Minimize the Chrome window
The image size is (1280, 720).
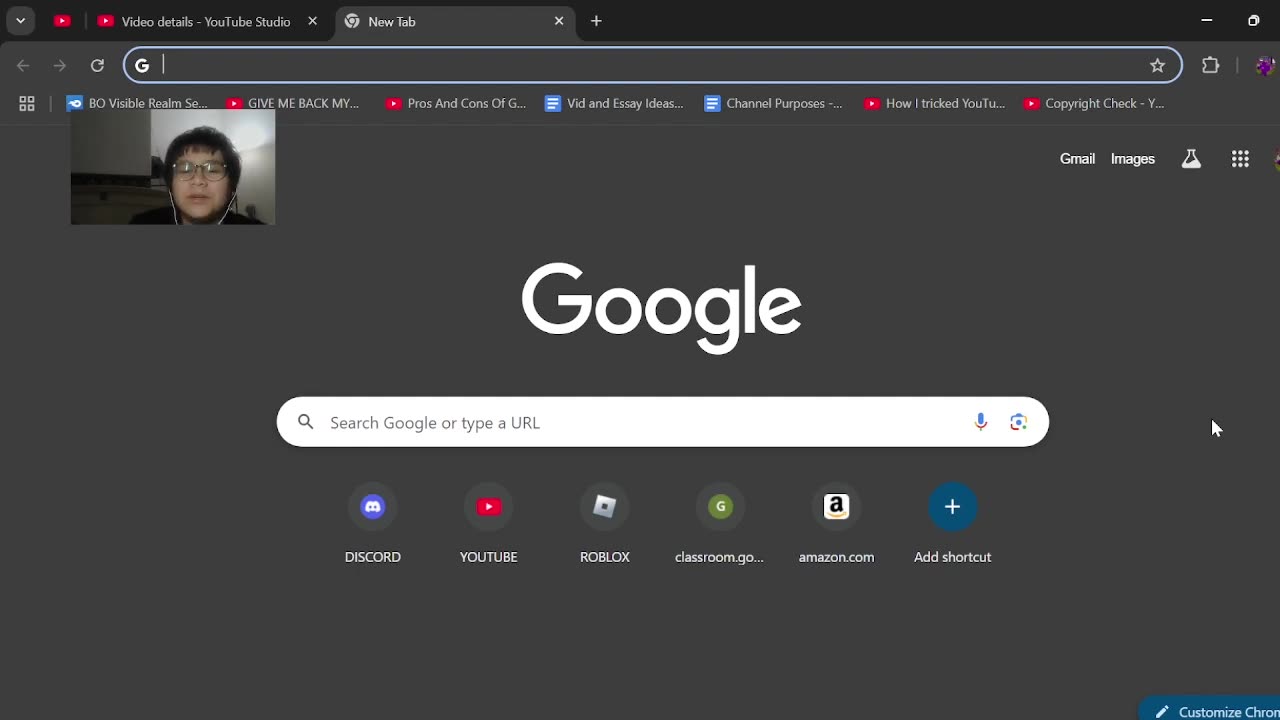[1207, 20]
